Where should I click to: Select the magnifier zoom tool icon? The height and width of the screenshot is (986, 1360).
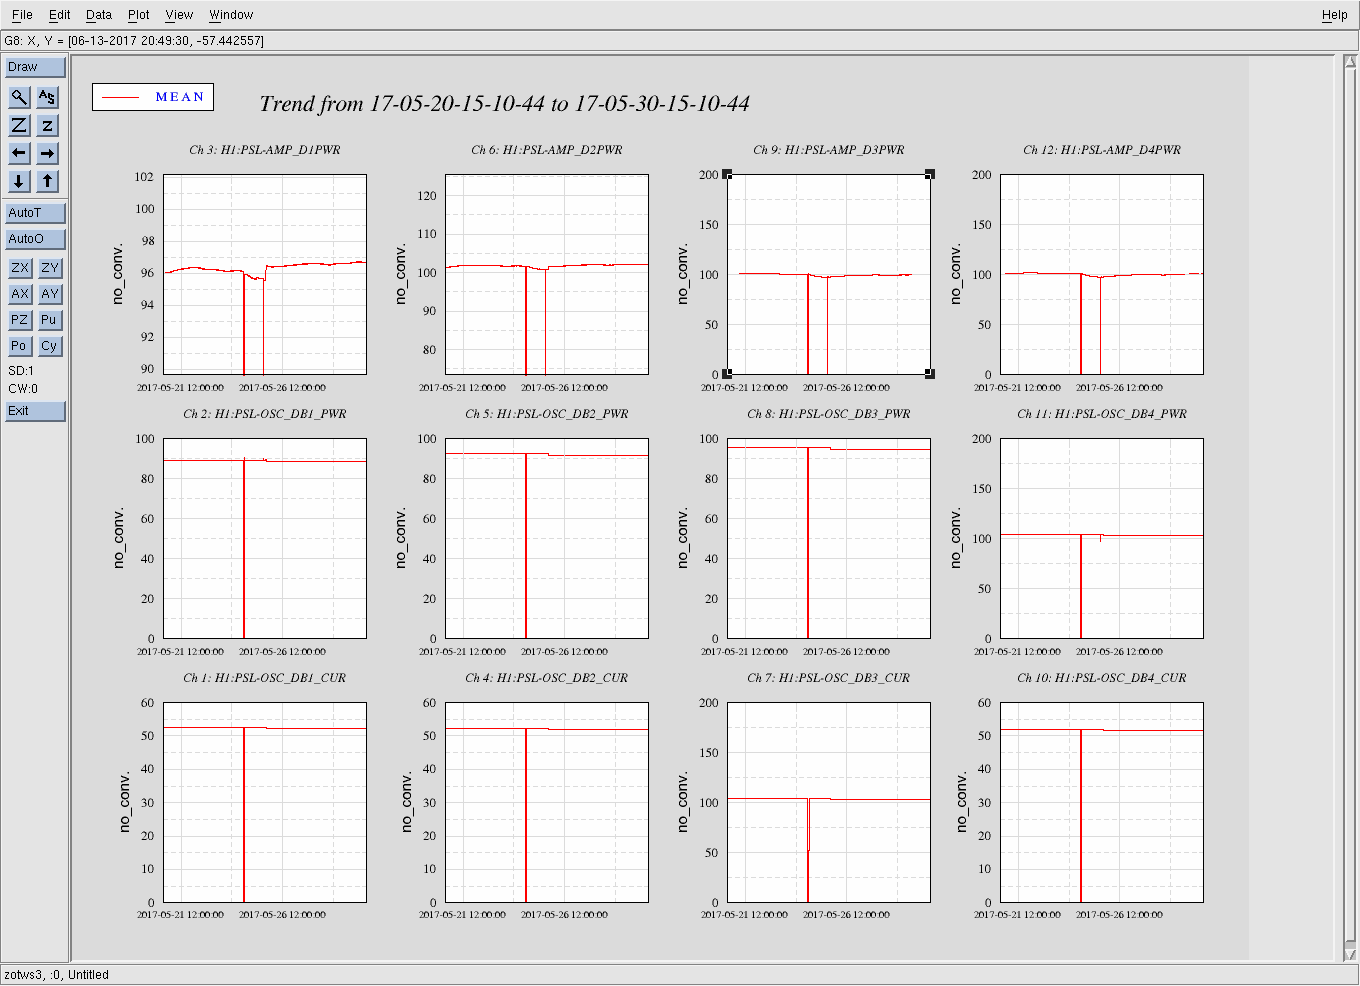click(19, 97)
